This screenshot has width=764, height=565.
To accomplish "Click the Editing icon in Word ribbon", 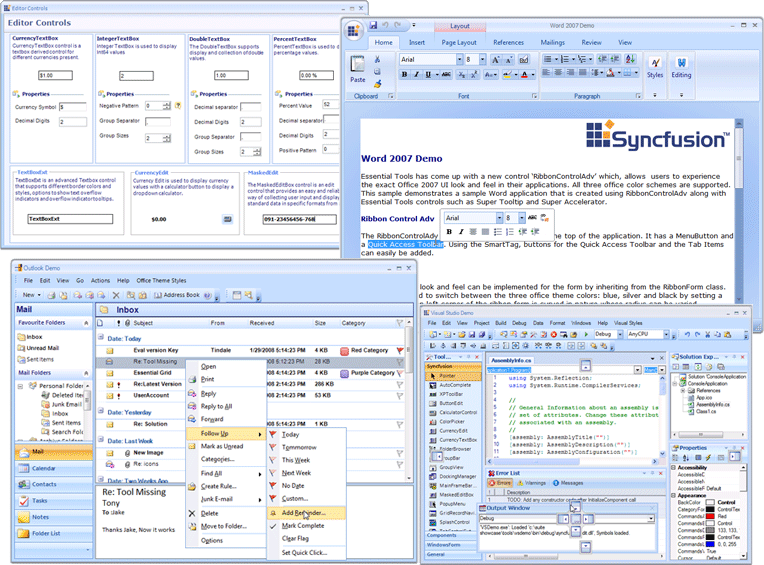I will coord(681,66).
